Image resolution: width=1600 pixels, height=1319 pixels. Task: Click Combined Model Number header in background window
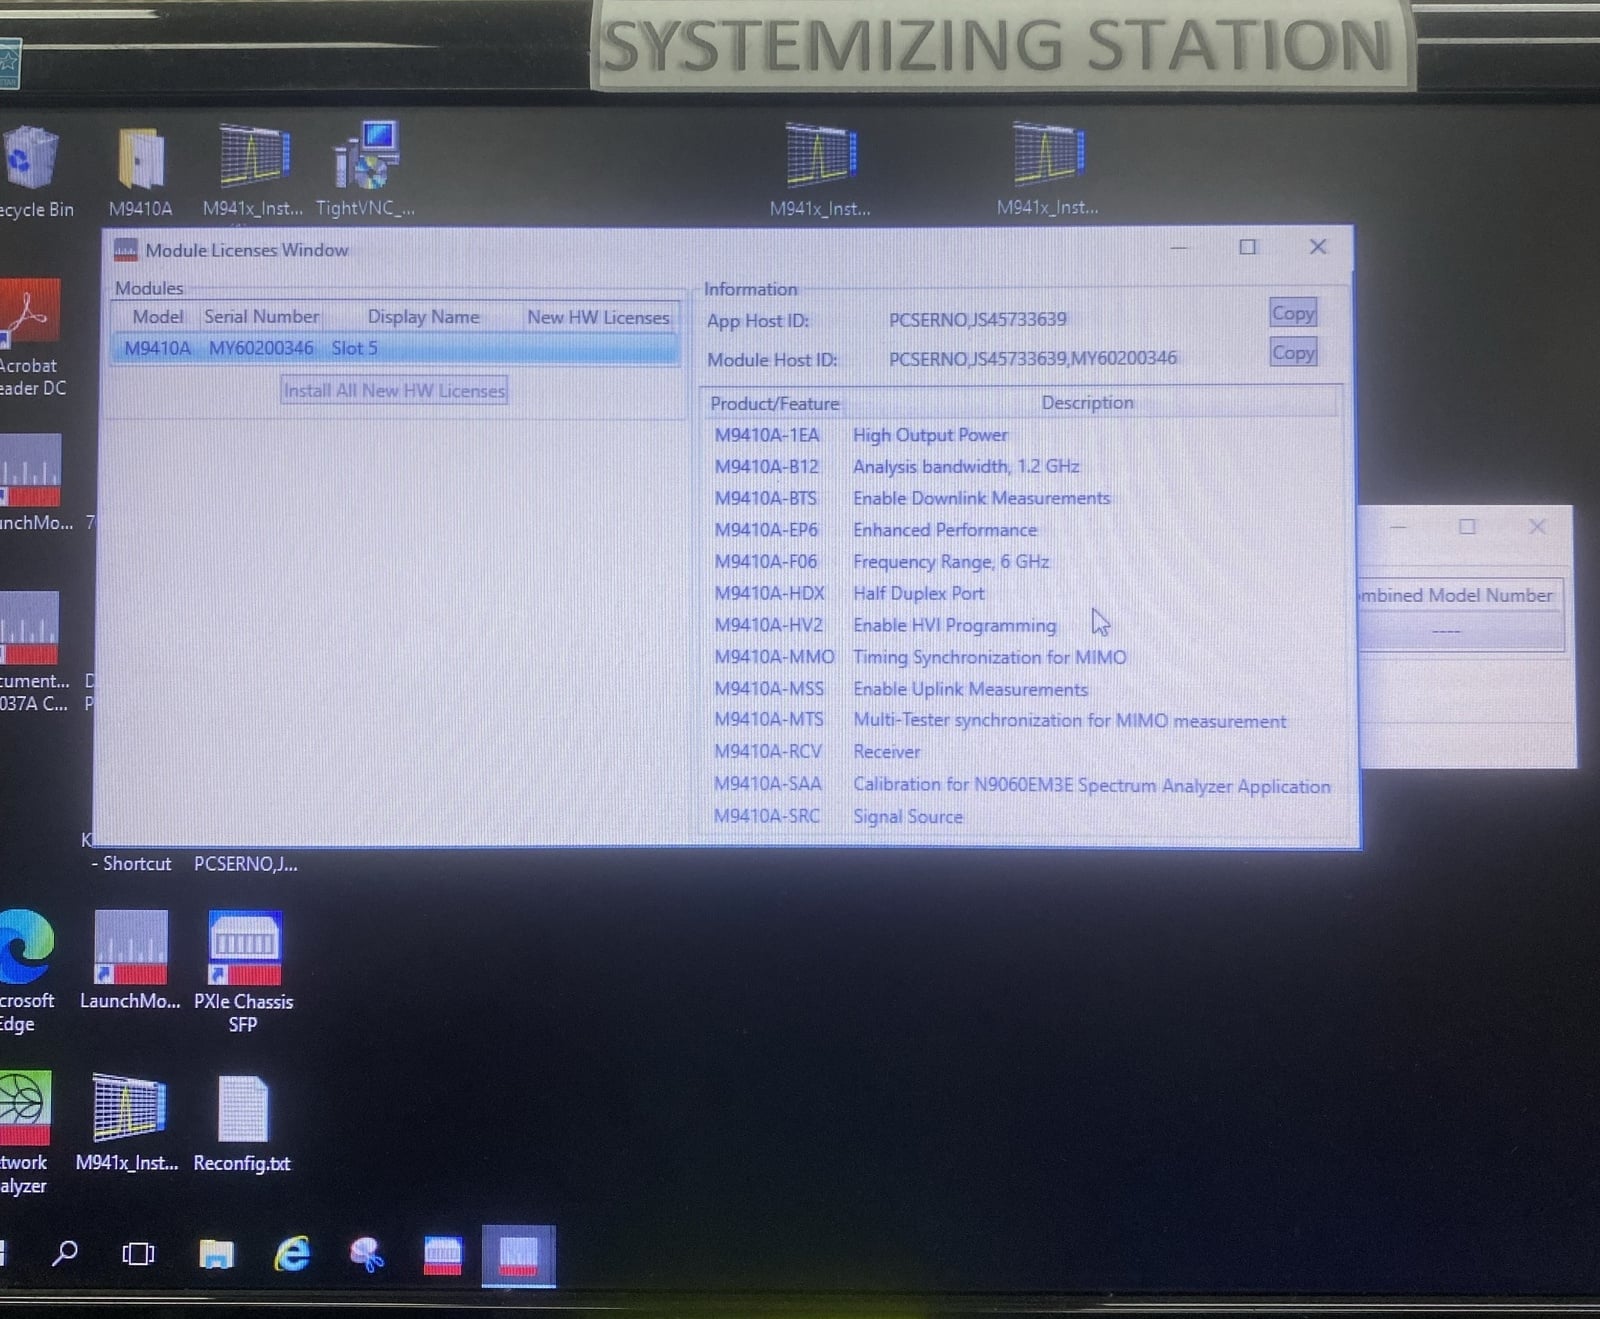pos(1459,595)
